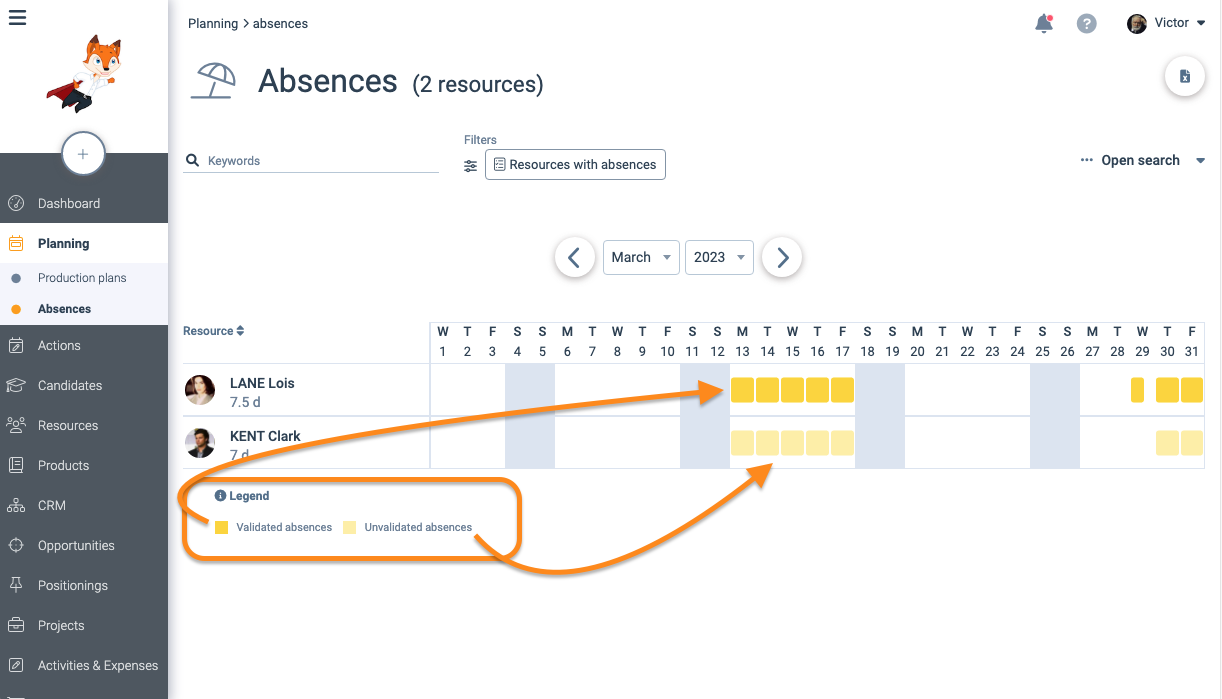
Task: Go to previous month arrow
Action: [x=574, y=257]
